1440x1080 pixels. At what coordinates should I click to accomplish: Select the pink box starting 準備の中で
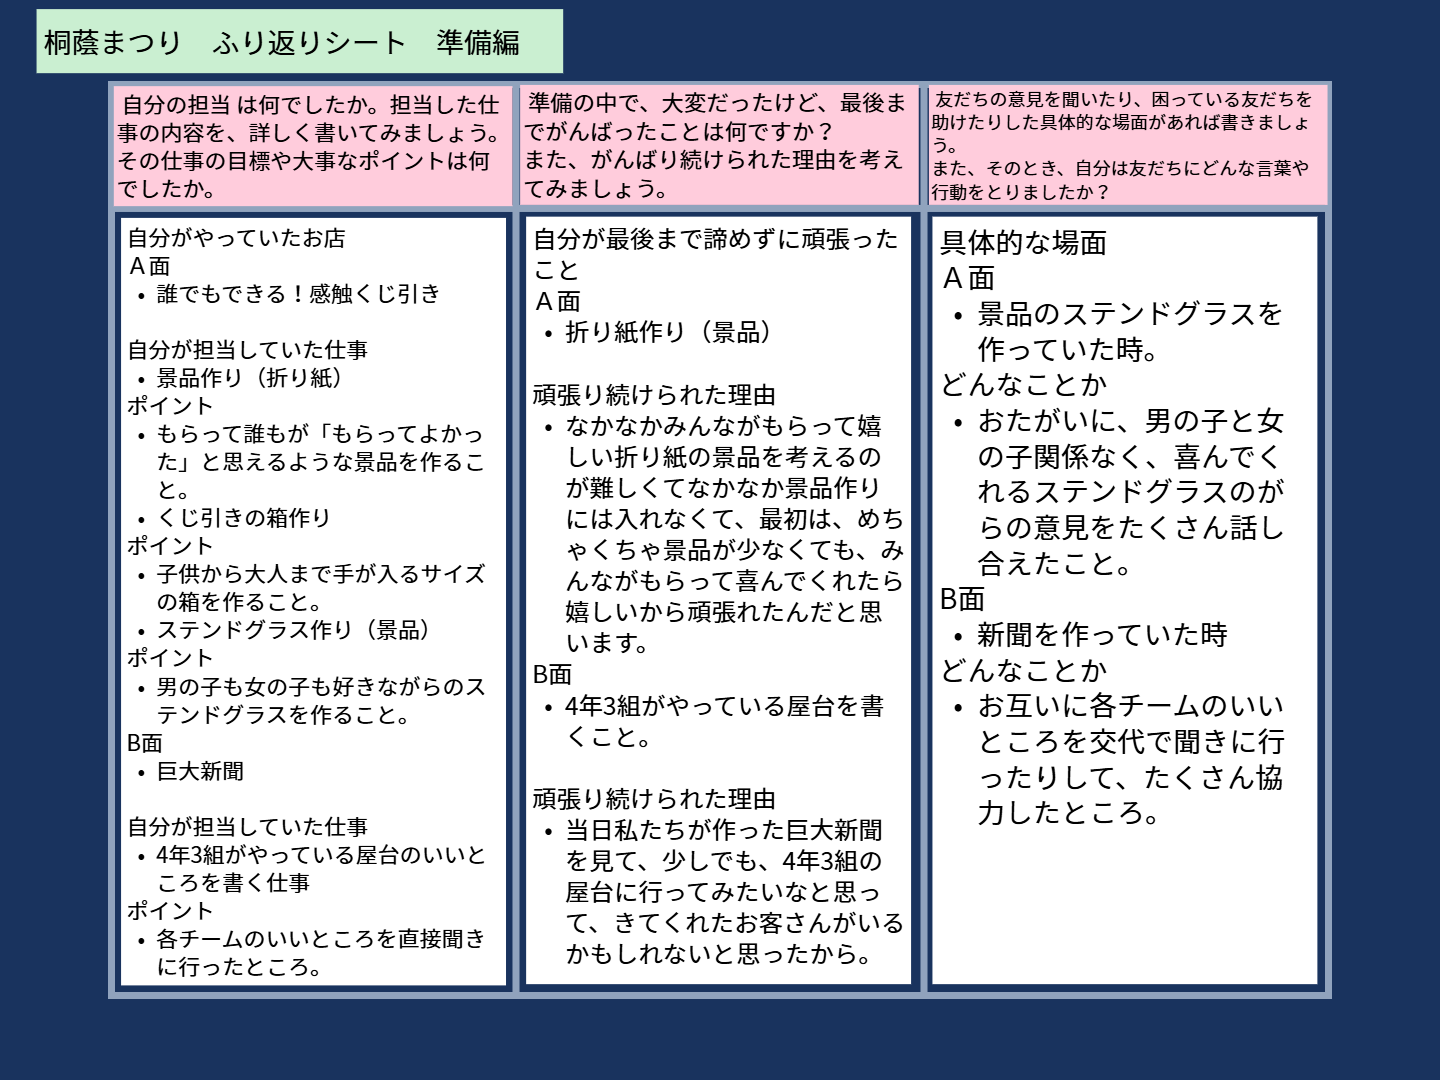tap(716, 146)
